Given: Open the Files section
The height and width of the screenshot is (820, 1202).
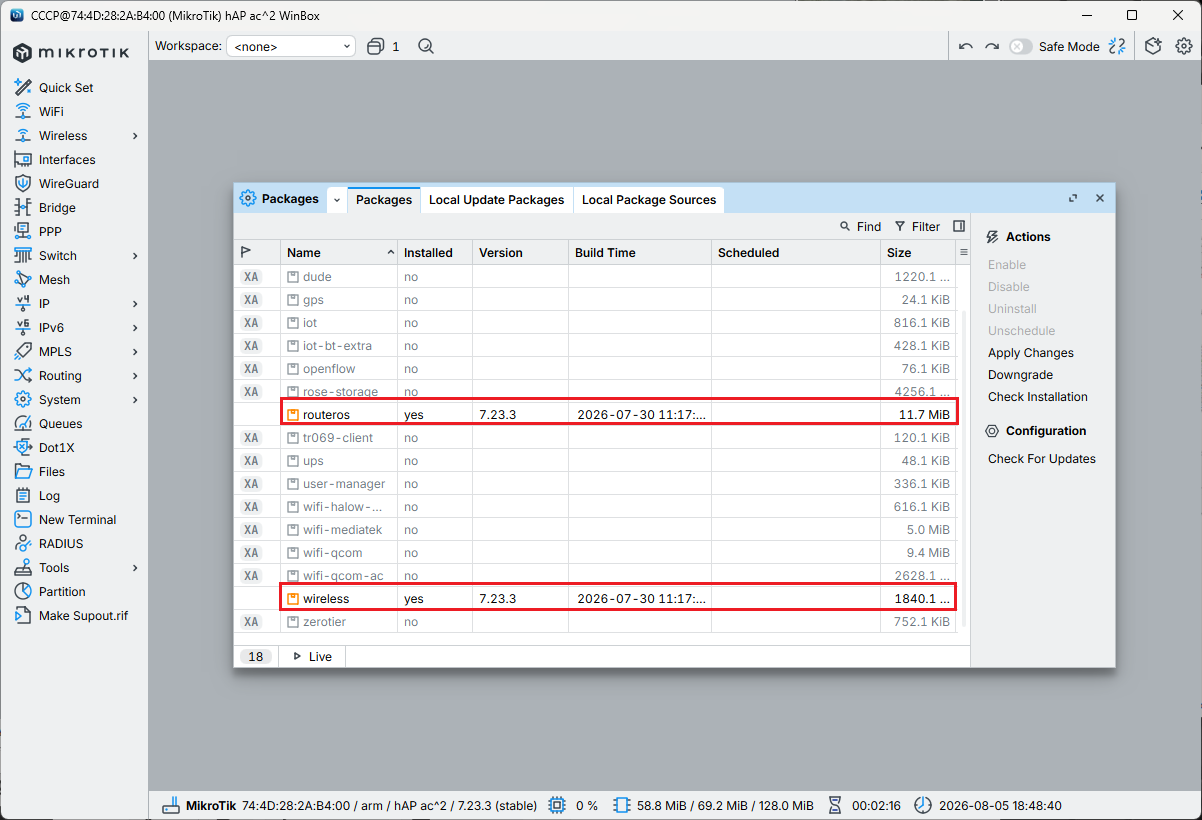Looking at the screenshot, I should tap(52, 471).
